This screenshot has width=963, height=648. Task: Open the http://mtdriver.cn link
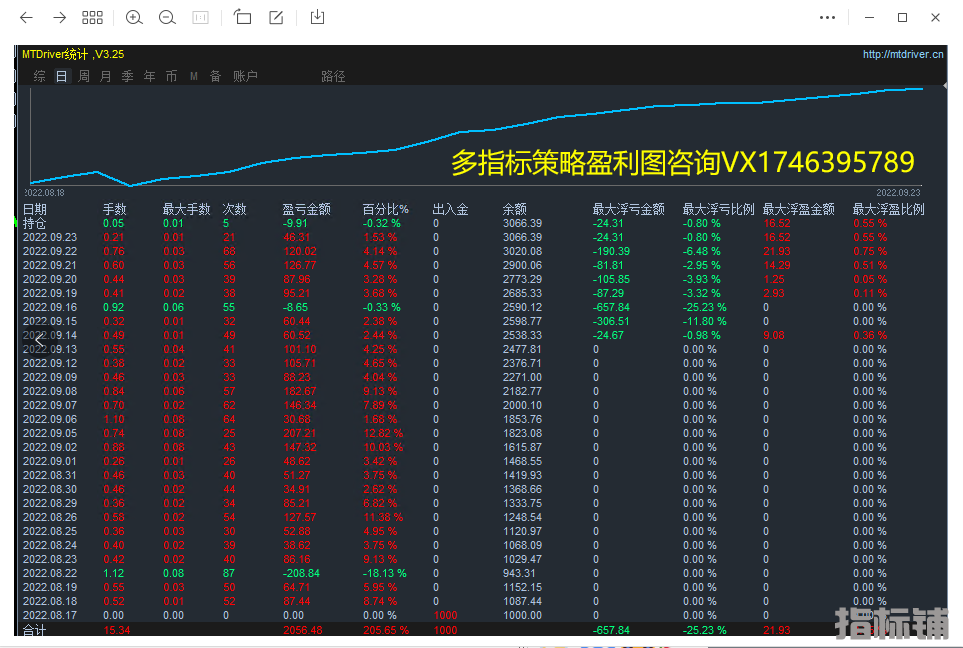(903, 55)
